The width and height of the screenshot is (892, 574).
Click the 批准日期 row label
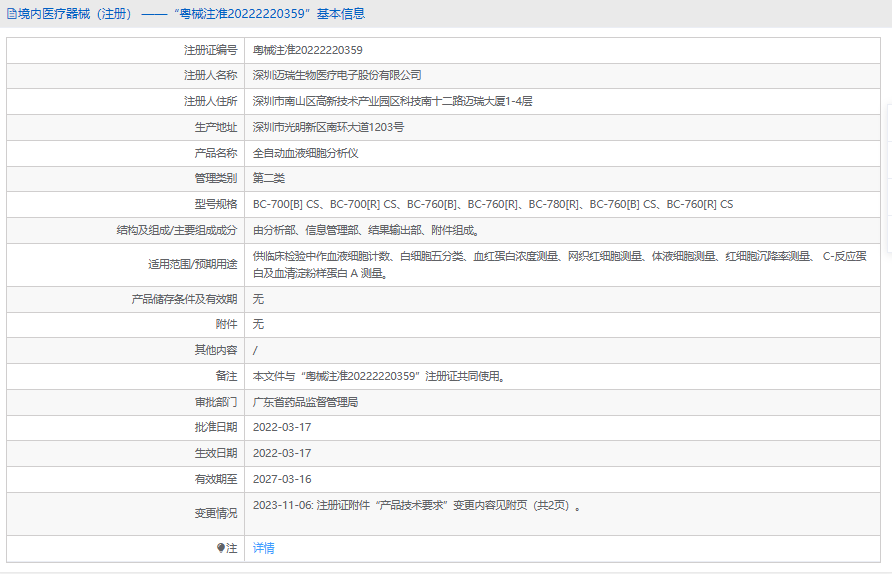click(216, 427)
